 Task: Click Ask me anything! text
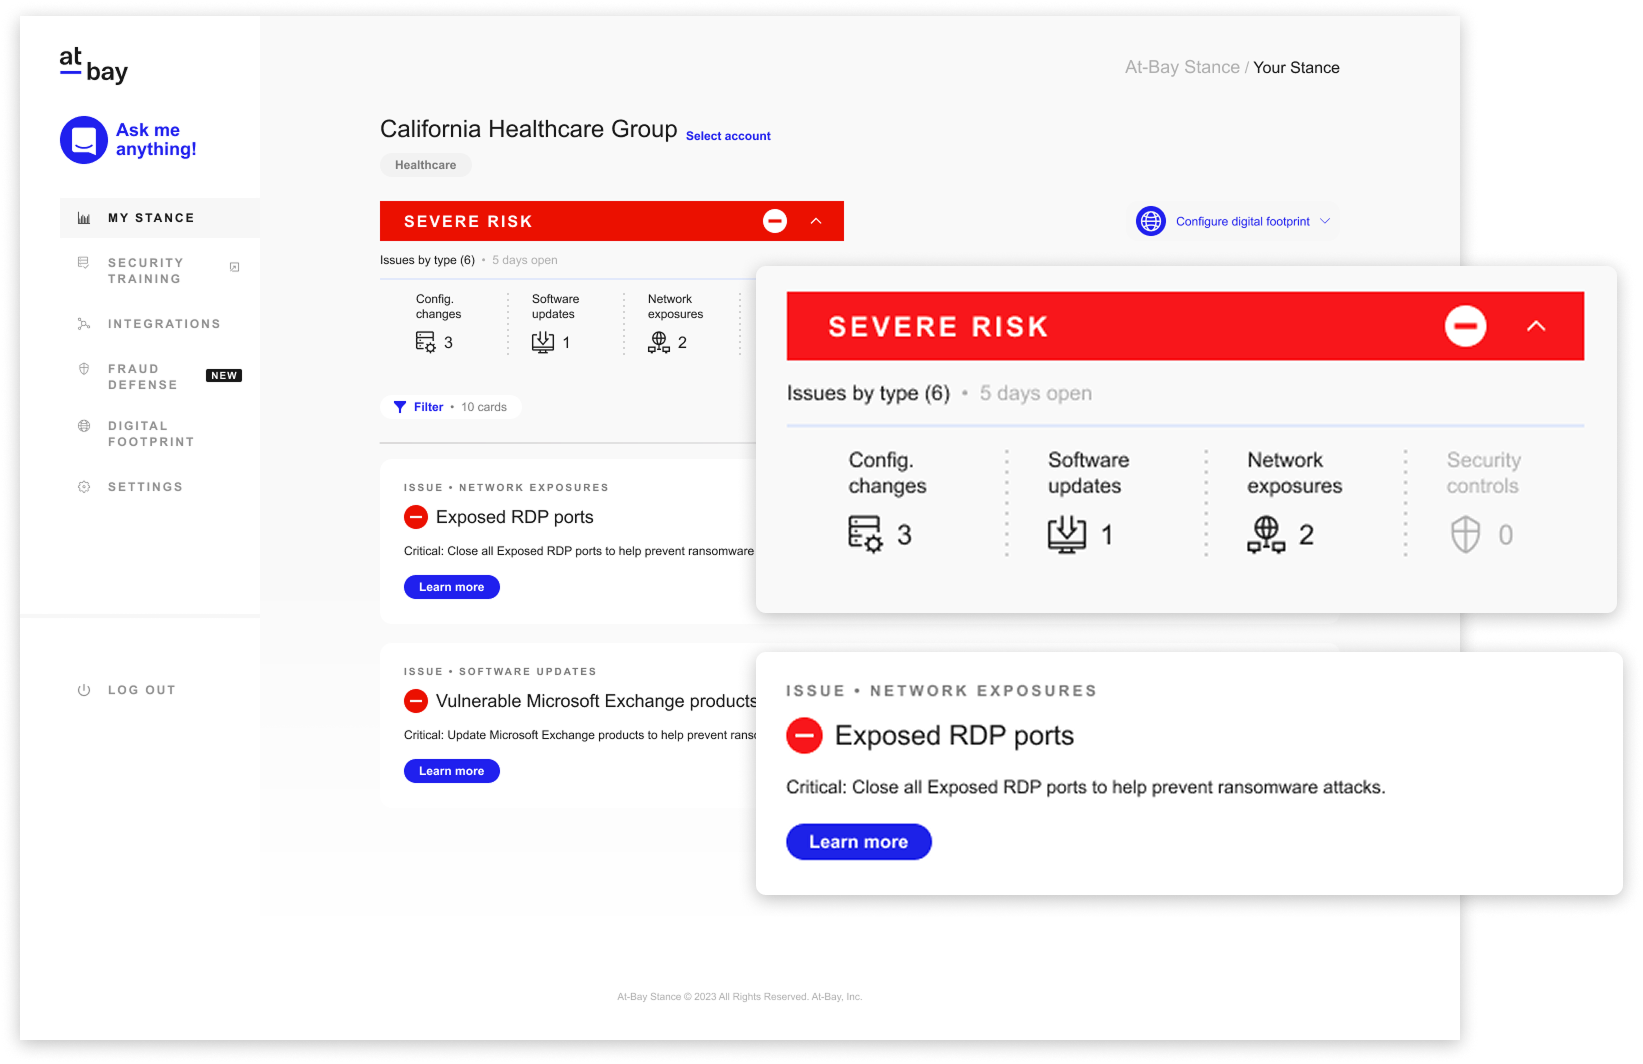coord(156,140)
